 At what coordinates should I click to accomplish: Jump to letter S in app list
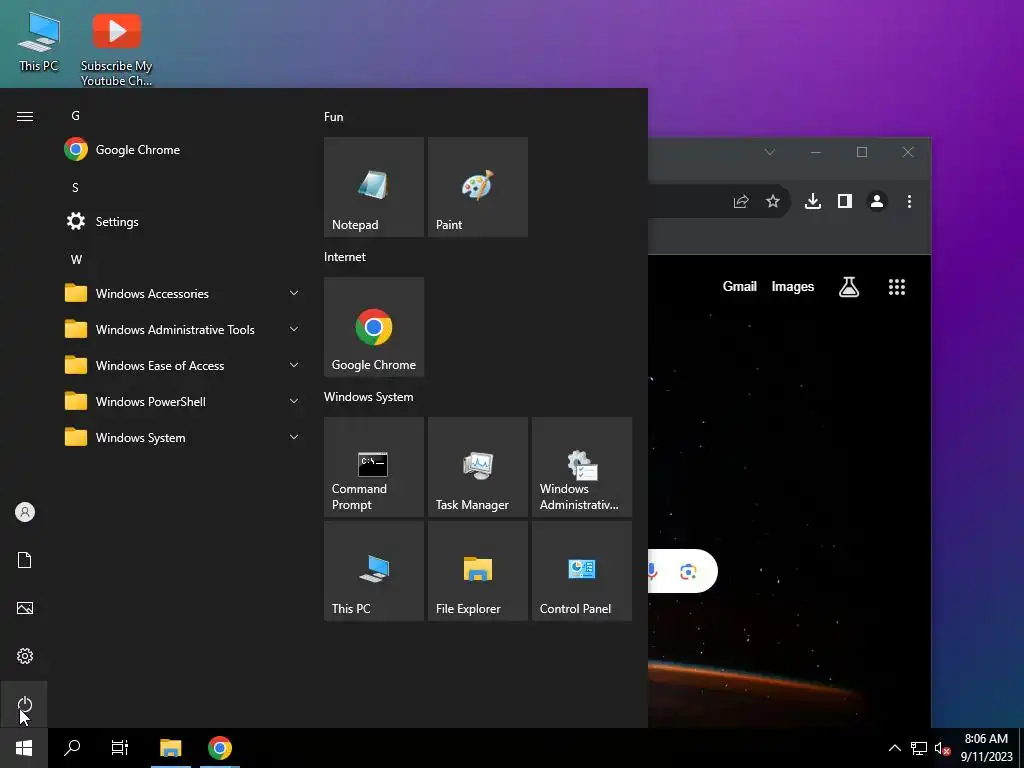click(75, 187)
